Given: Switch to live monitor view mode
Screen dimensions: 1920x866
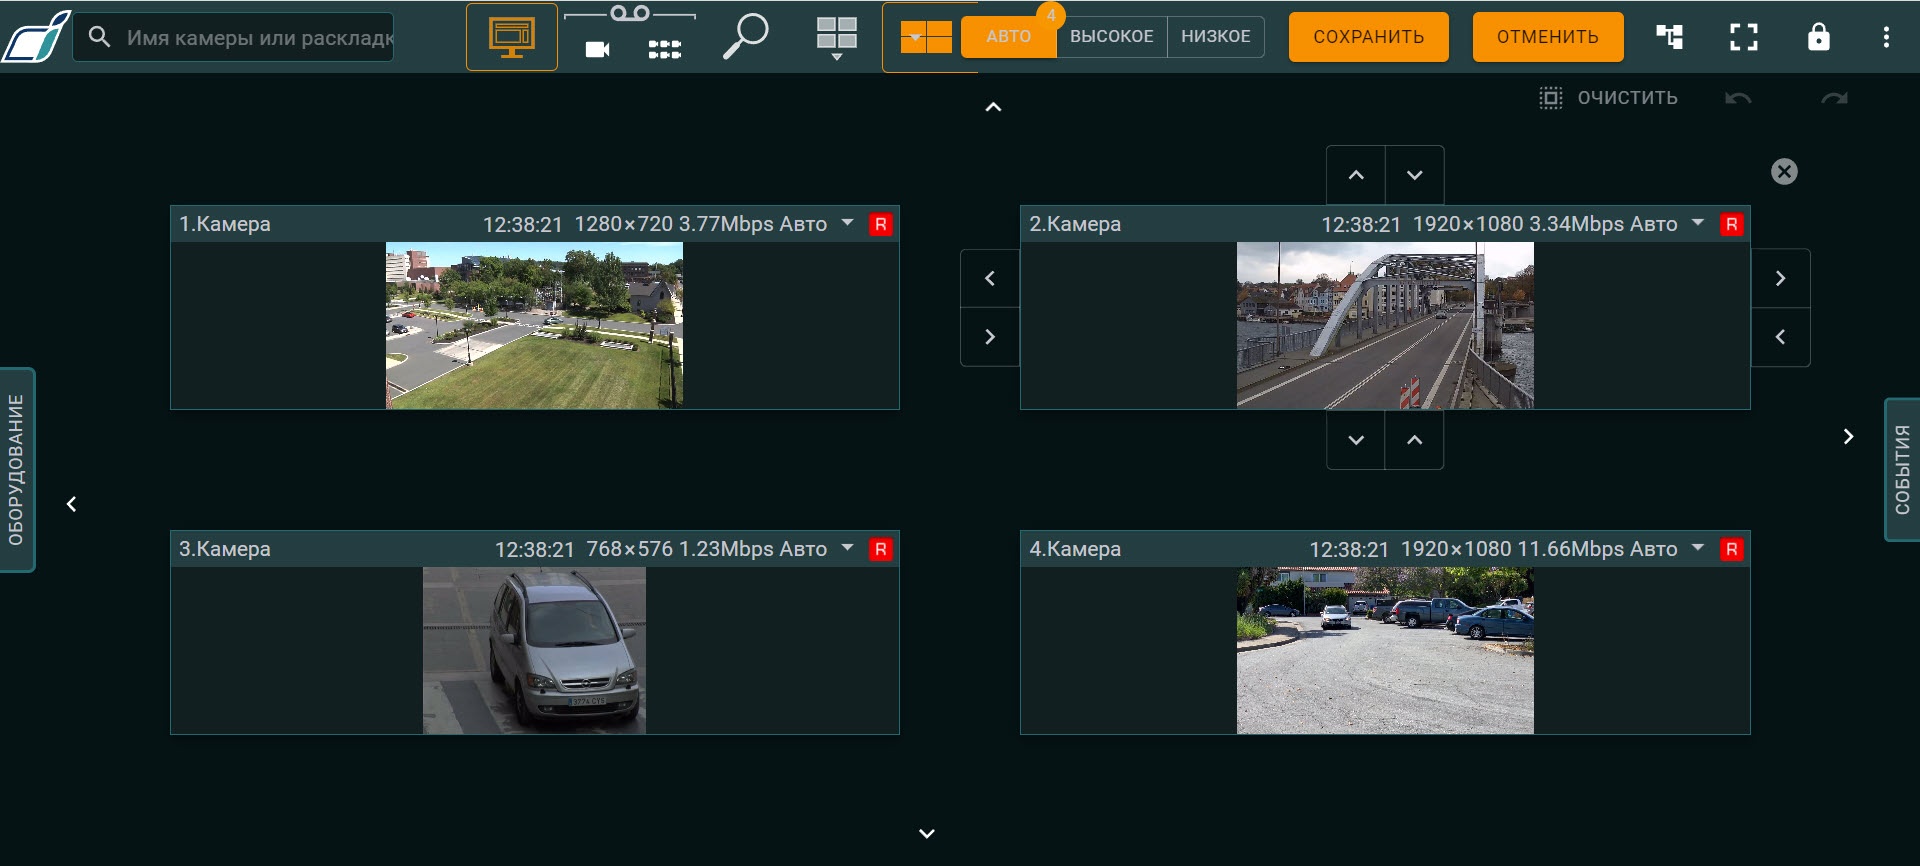Looking at the screenshot, I should [511, 37].
